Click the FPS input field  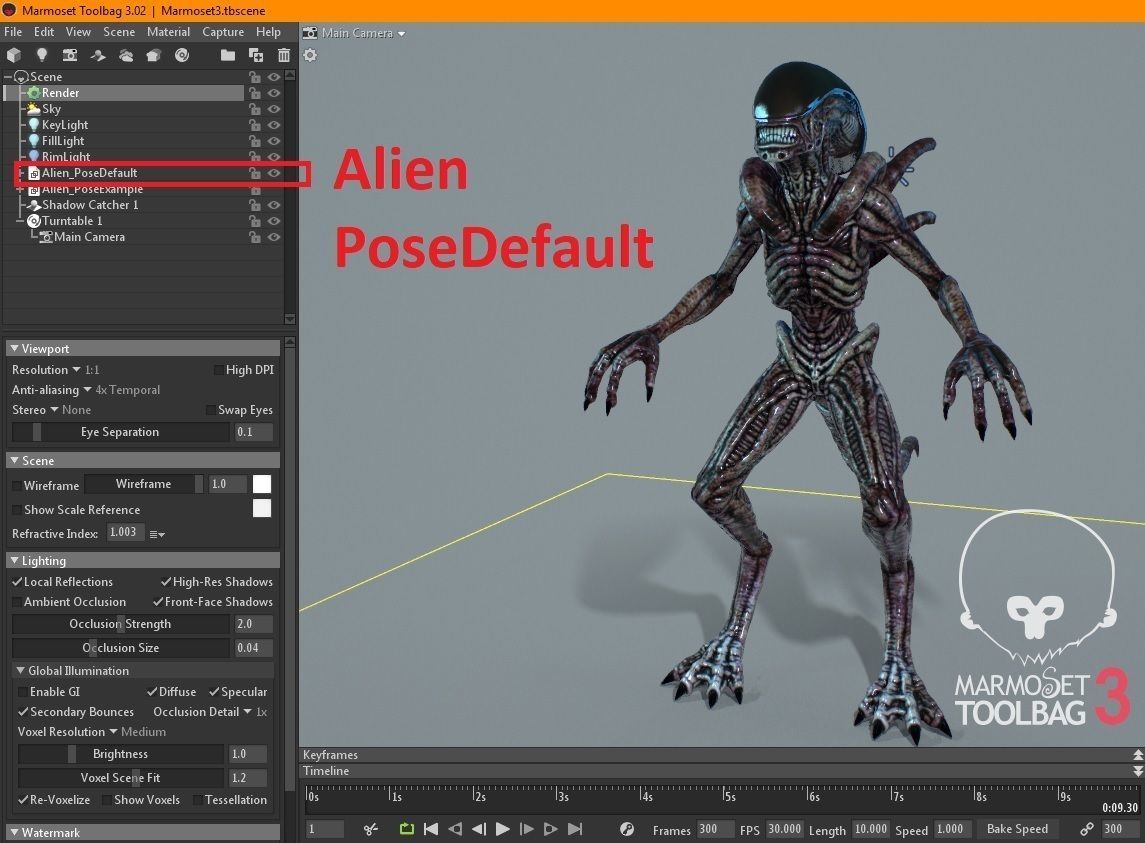[x=785, y=829]
